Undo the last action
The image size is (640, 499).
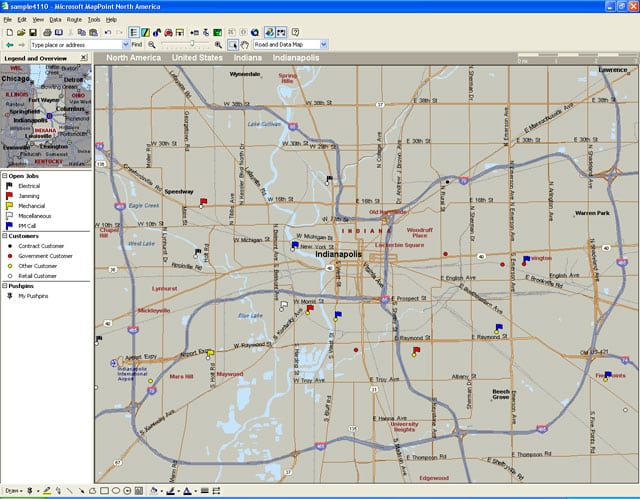pyautogui.click(x=108, y=32)
